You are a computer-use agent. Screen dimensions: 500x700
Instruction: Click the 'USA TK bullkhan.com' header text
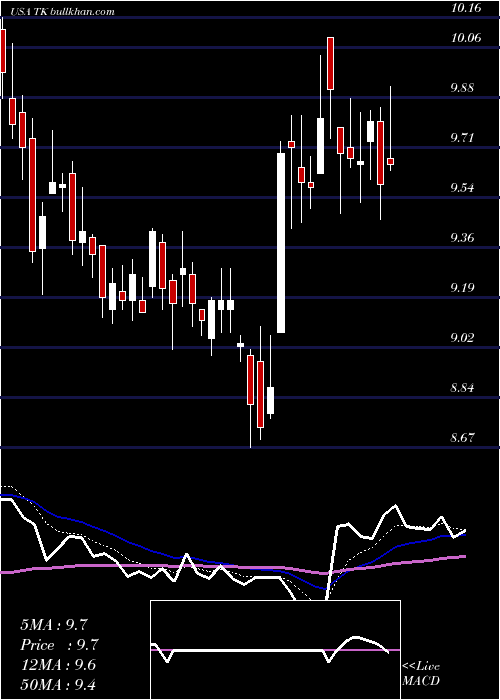pyautogui.click(x=62, y=12)
